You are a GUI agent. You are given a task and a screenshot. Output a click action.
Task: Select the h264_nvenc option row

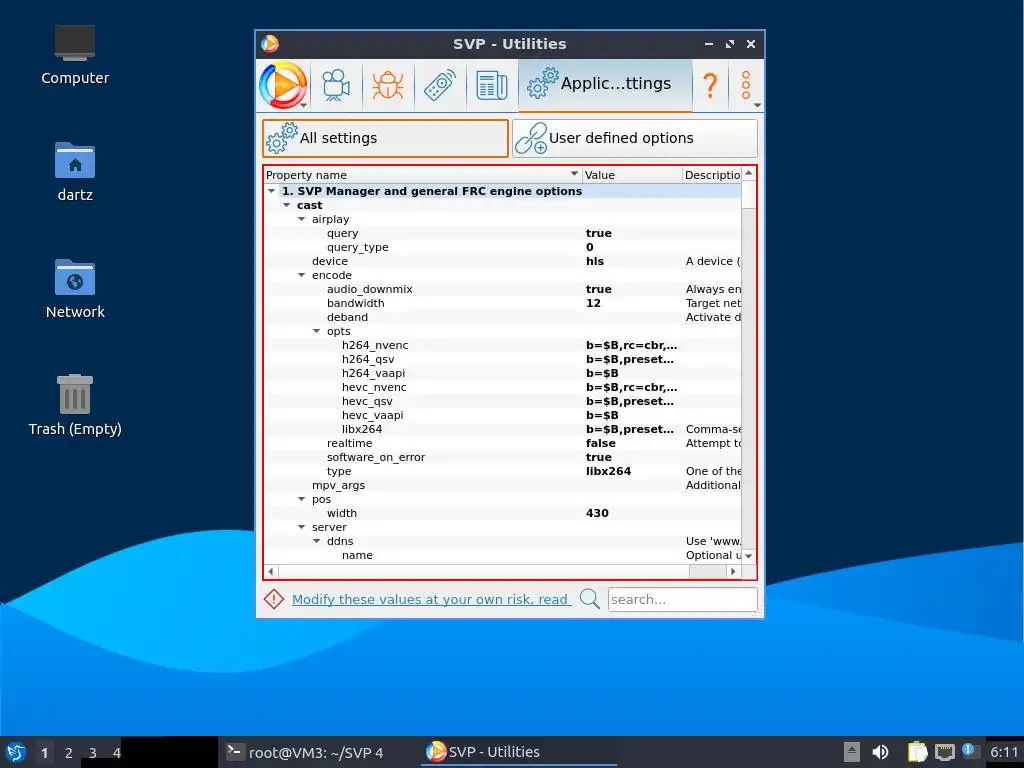click(x=502, y=345)
